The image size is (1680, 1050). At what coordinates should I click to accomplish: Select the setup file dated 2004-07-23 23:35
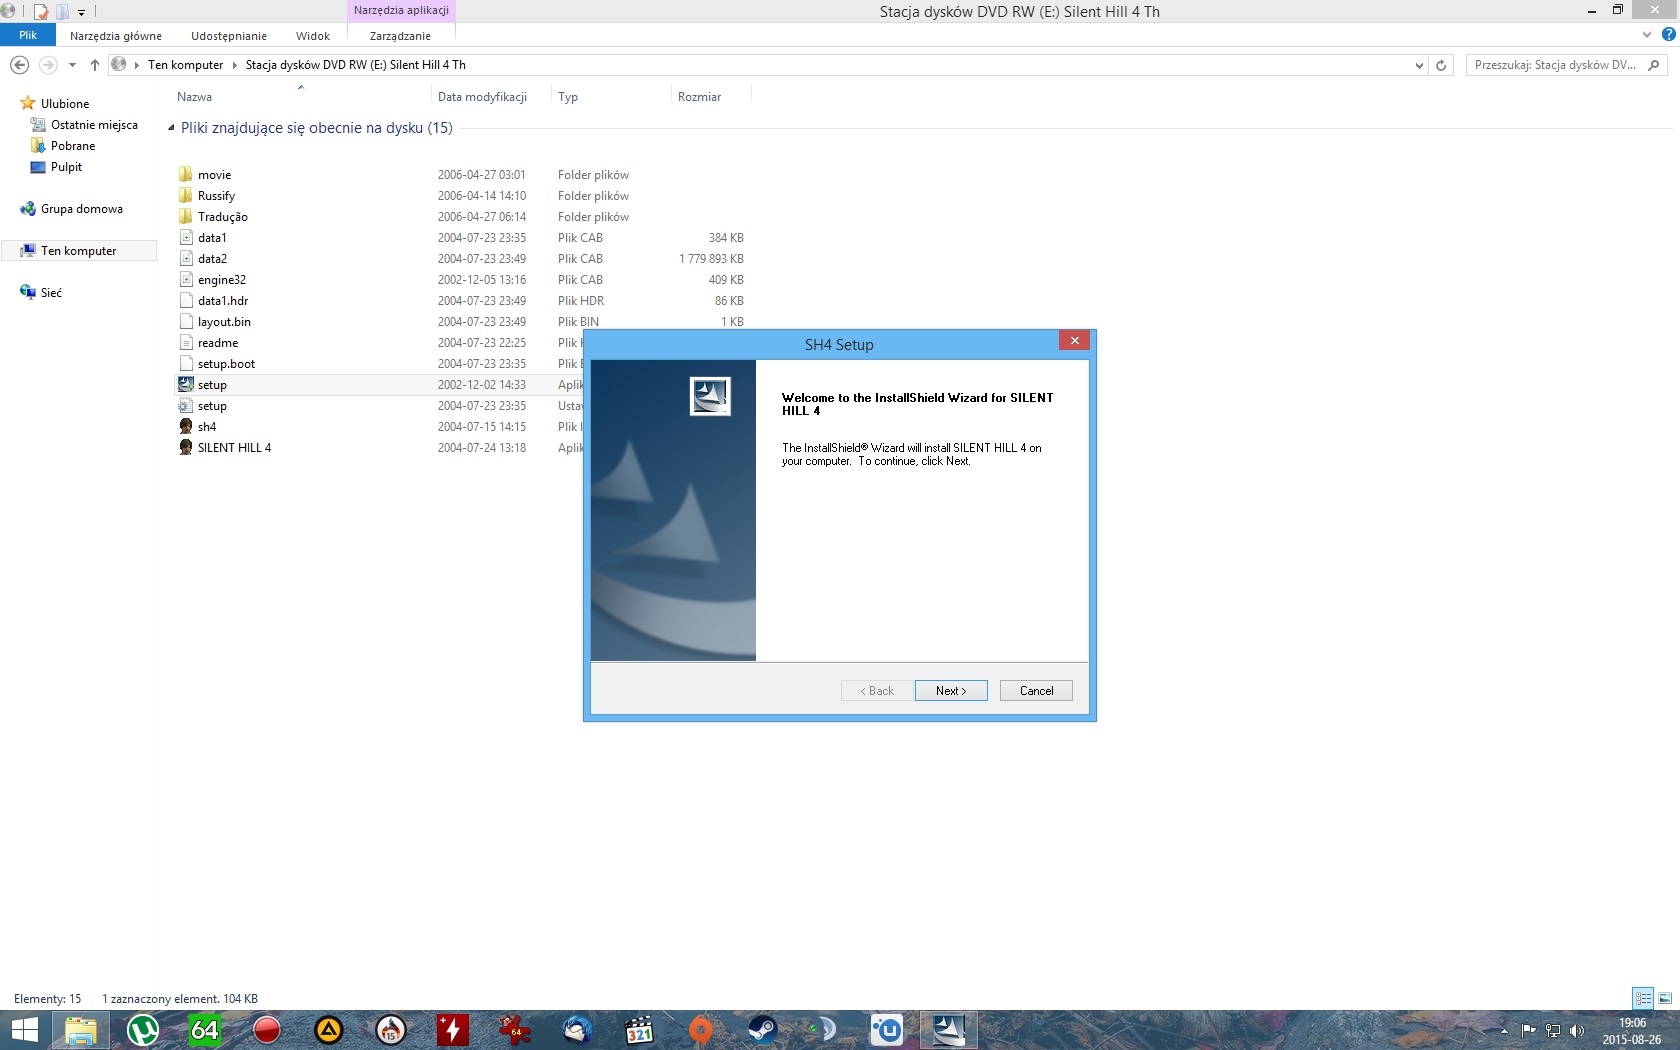click(212, 406)
